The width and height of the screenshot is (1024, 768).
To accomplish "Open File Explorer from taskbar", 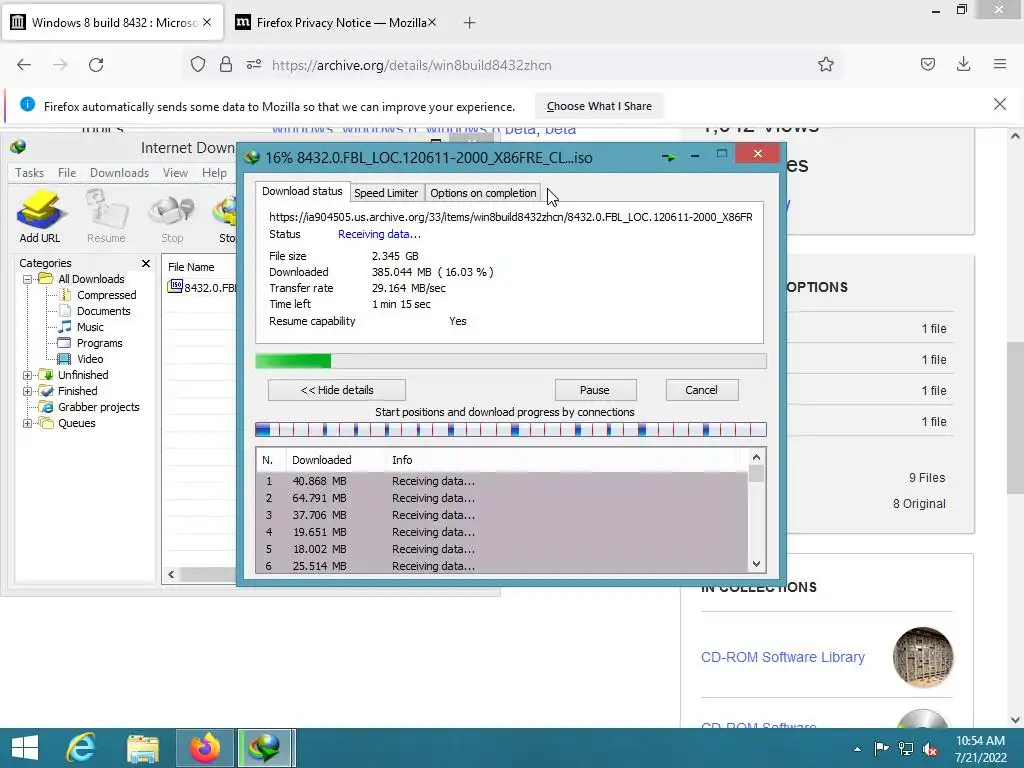I will point(142,748).
